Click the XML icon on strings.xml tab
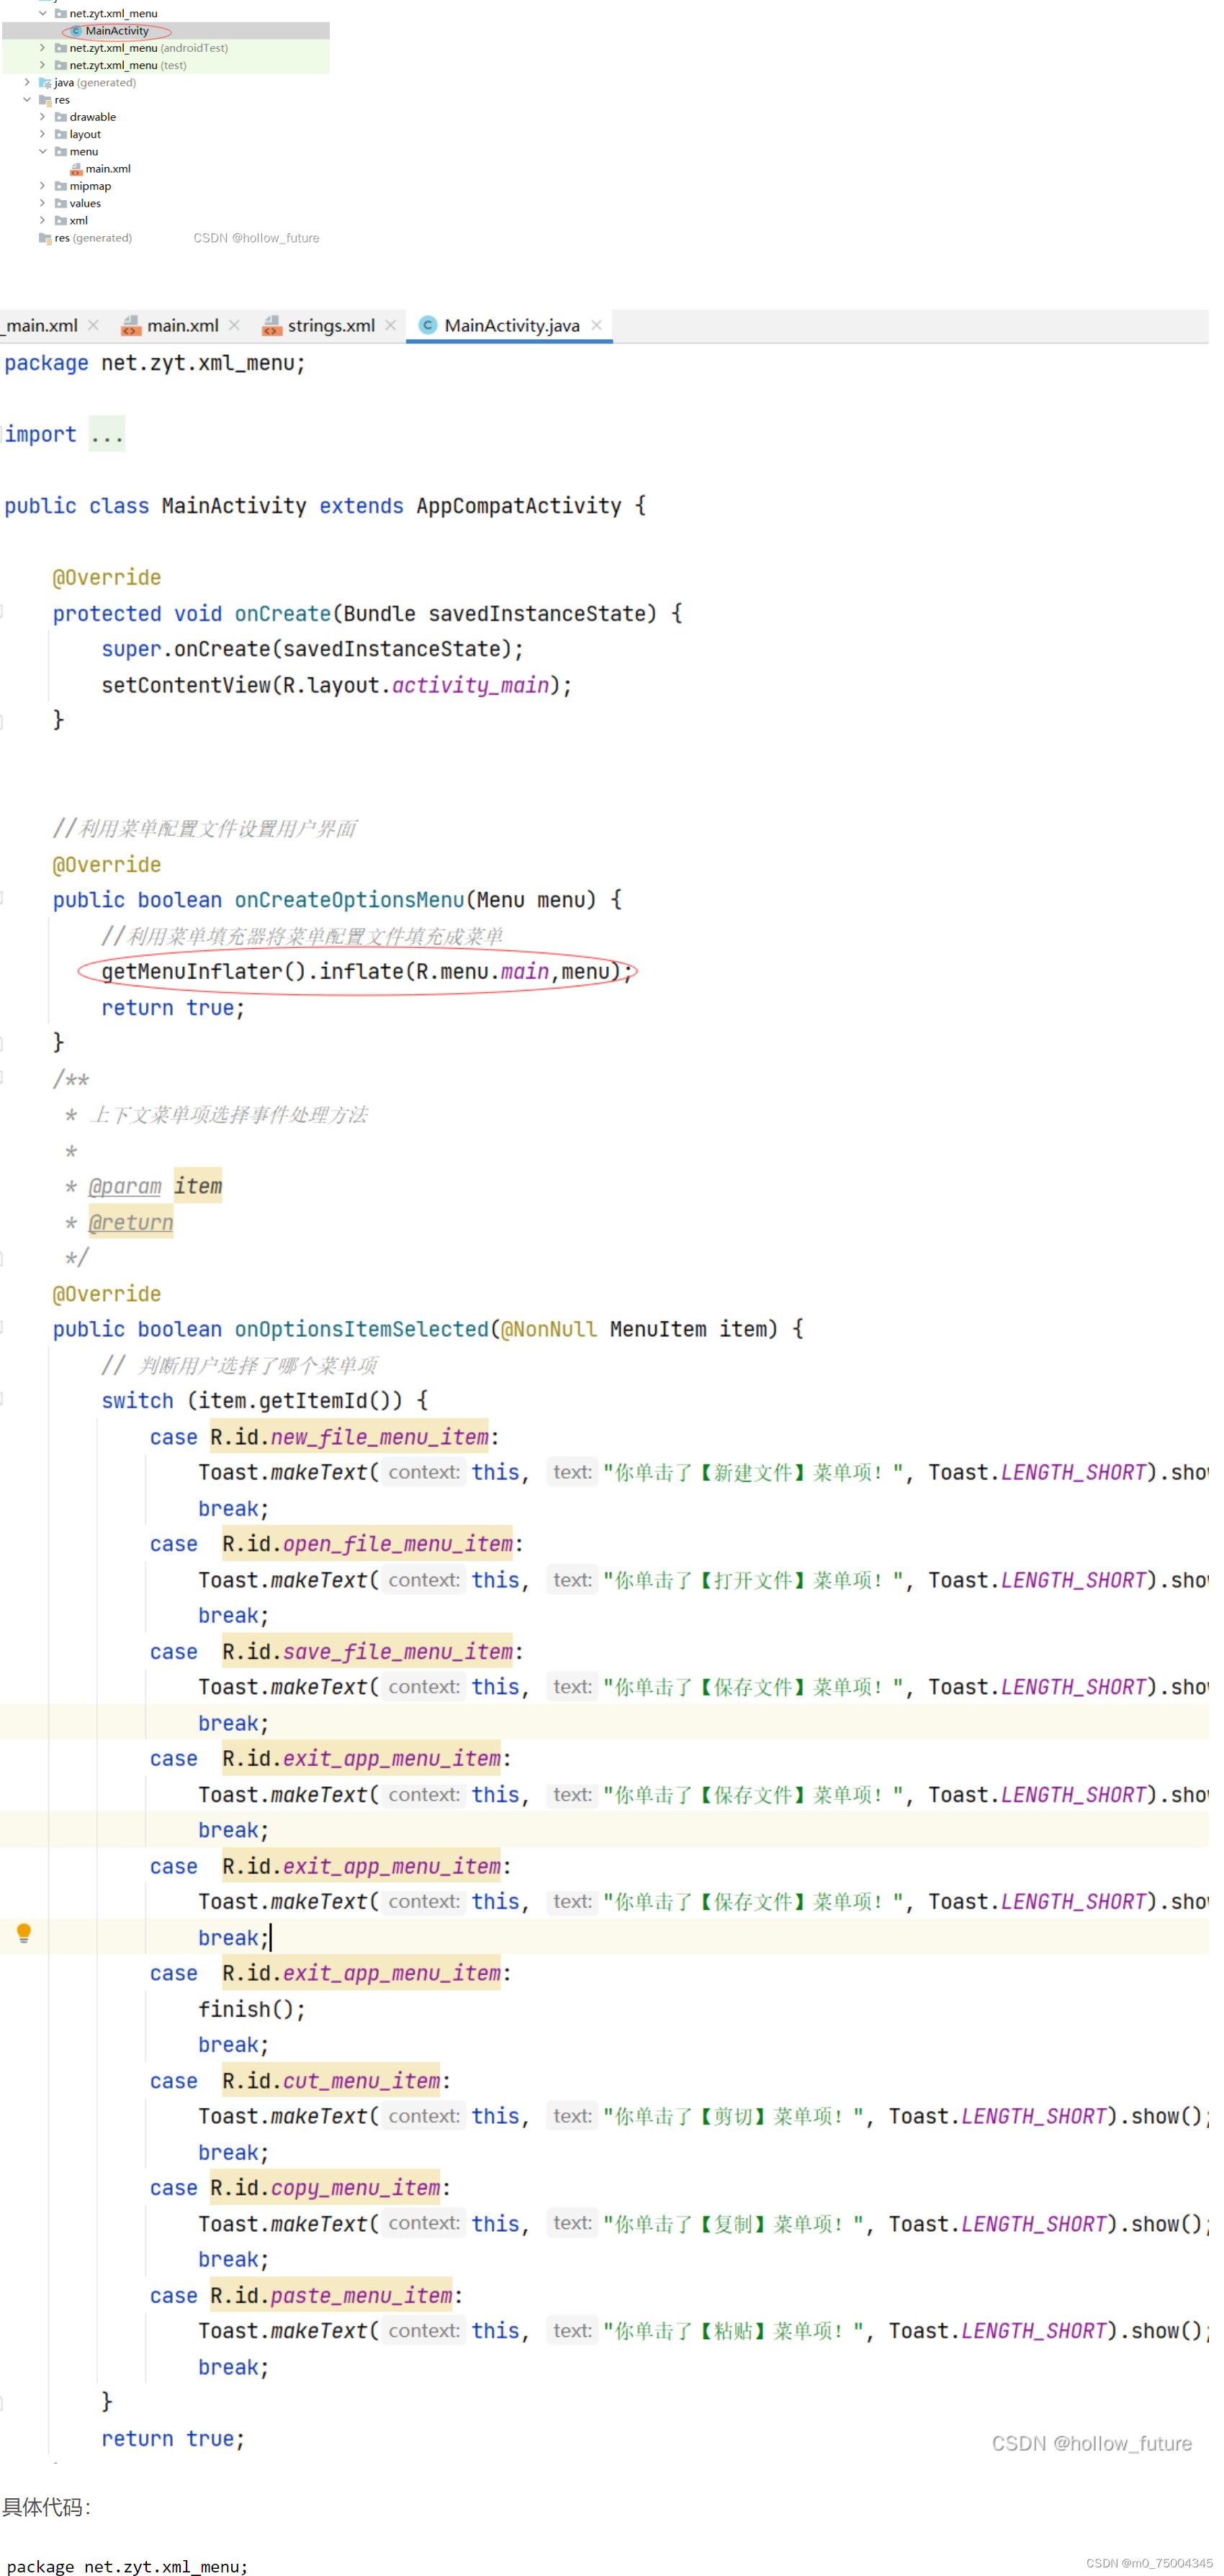This screenshot has height=2576, width=1224. pyautogui.click(x=272, y=326)
